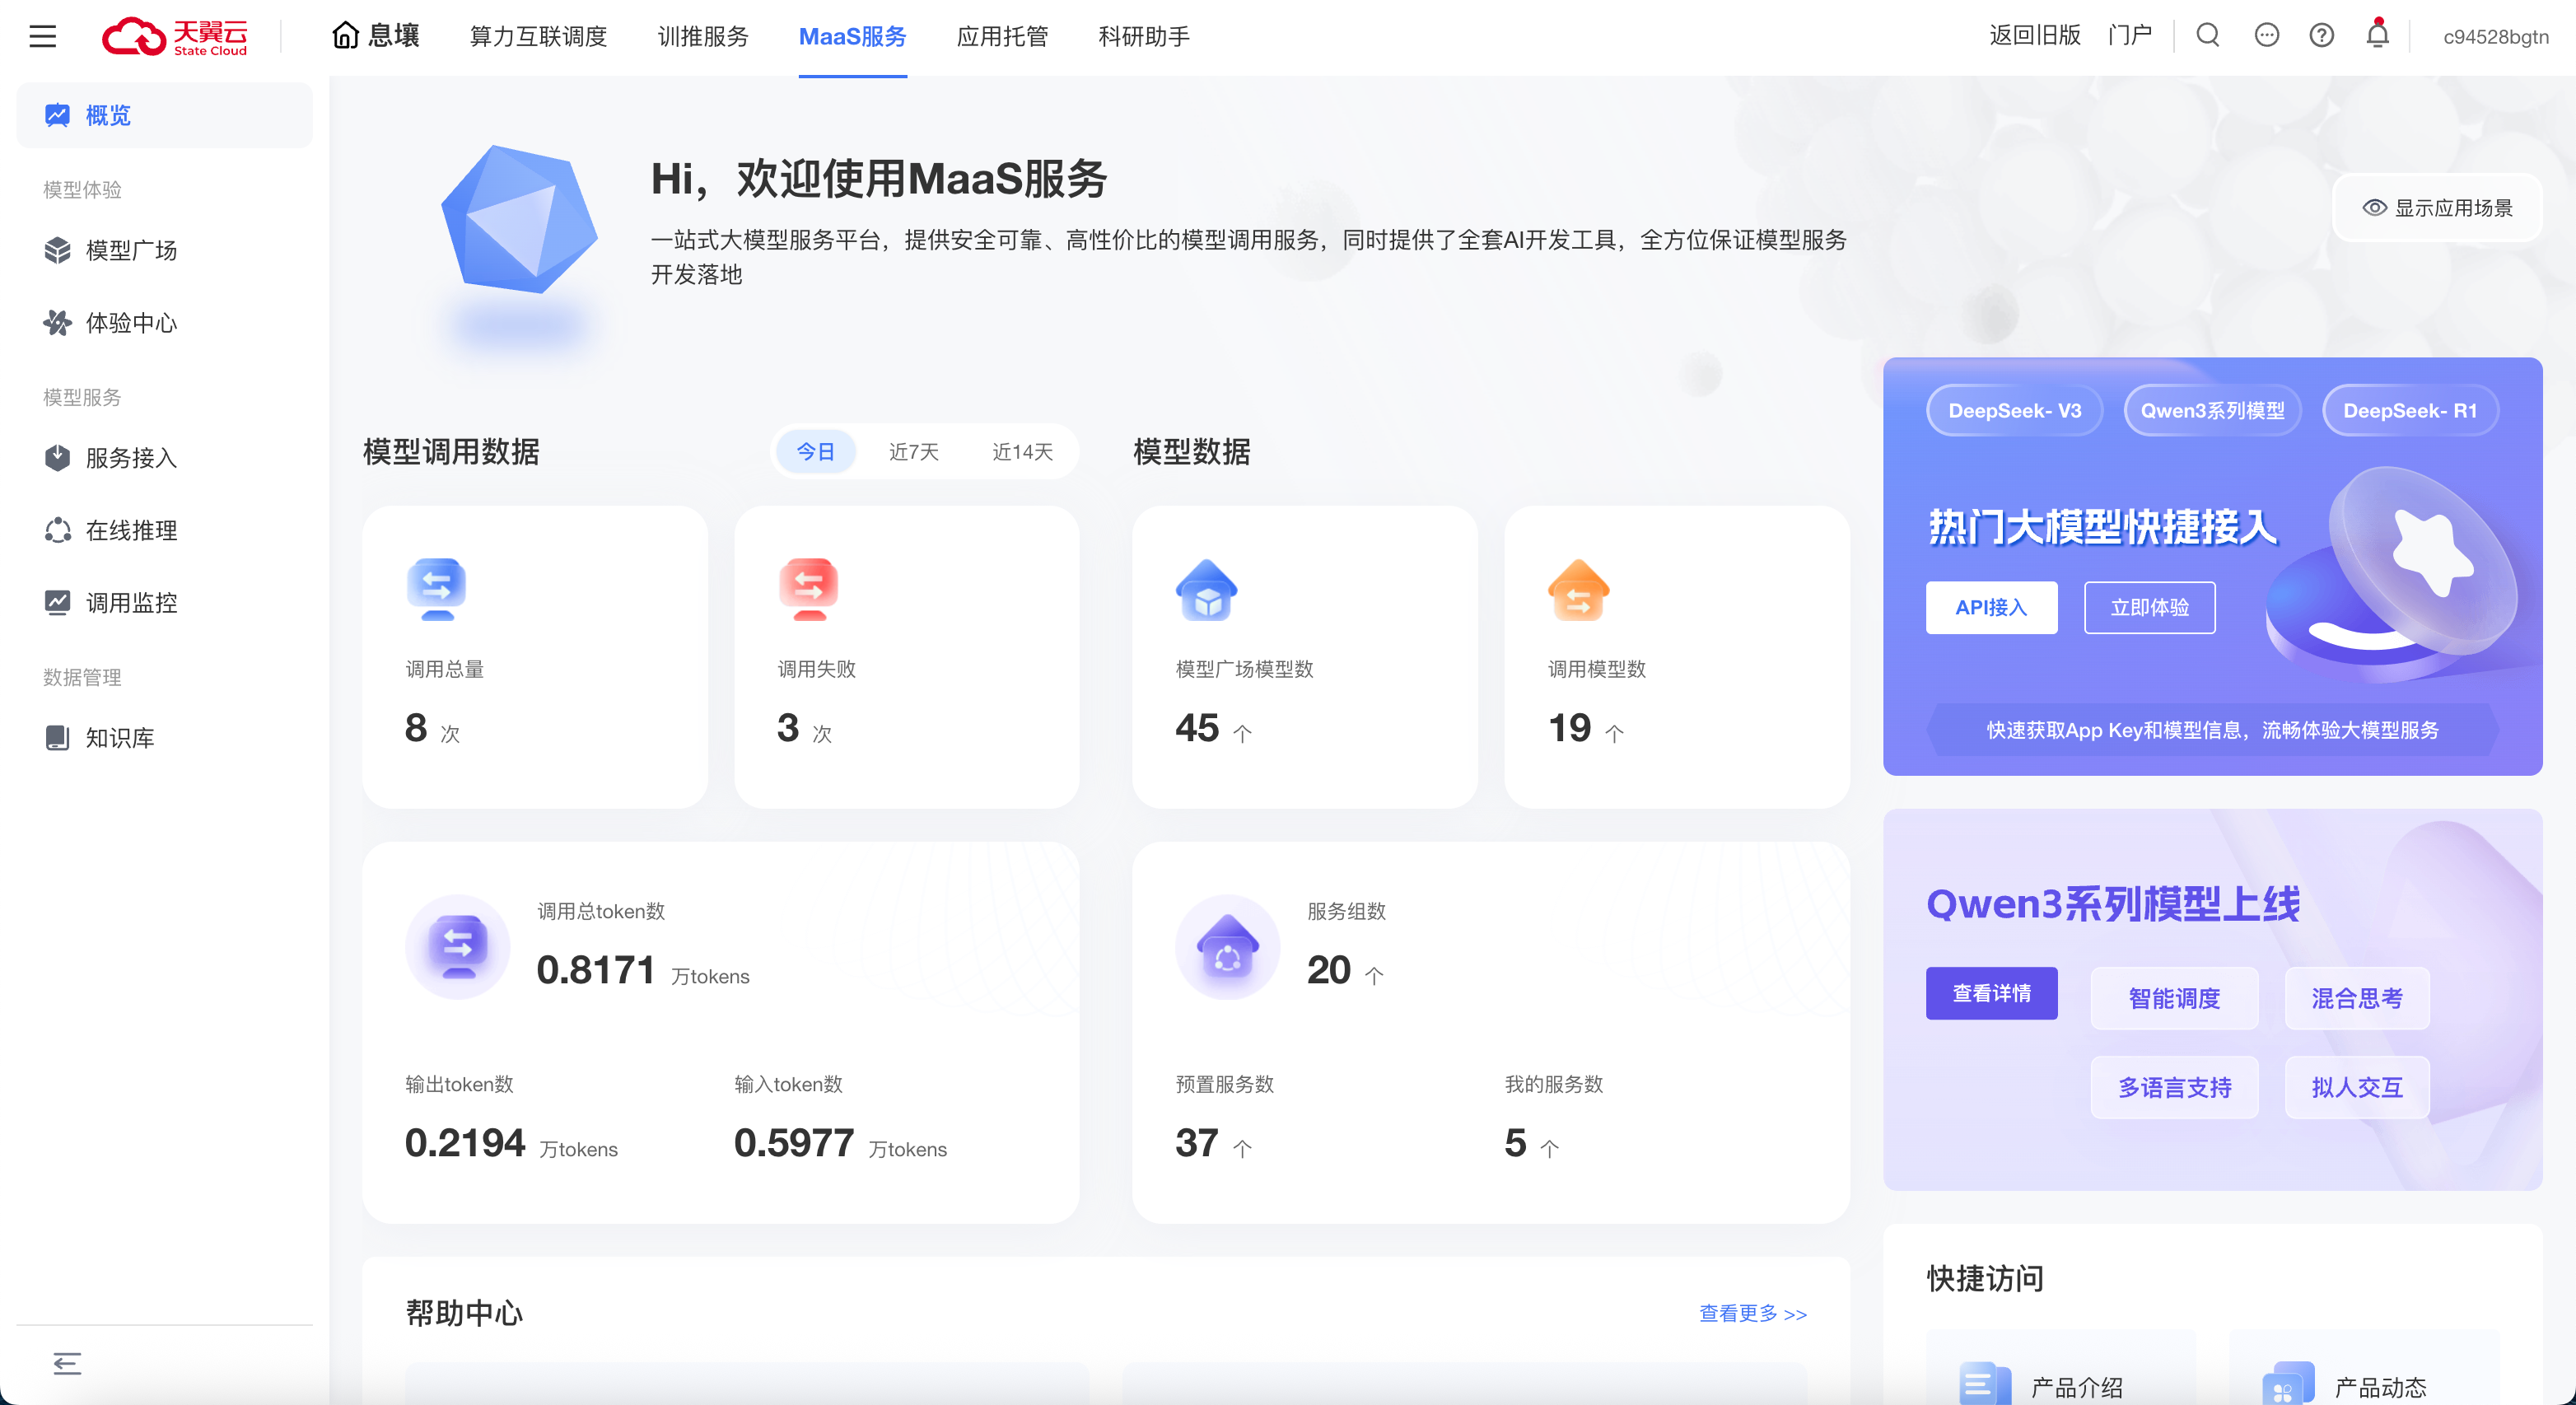Open account c94528bgtn menu
This screenshot has width=2576, height=1405.
pyautogui.click(x=2495, y=37)
